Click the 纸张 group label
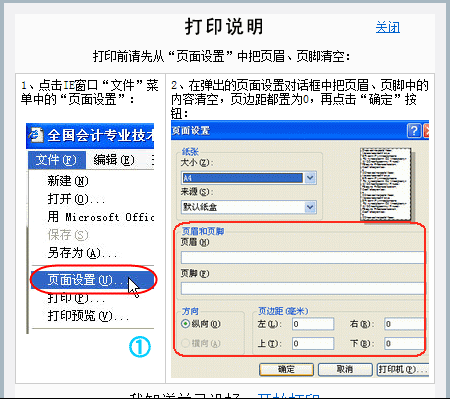This screenshot has height=399, width=450. click(190, 152)
